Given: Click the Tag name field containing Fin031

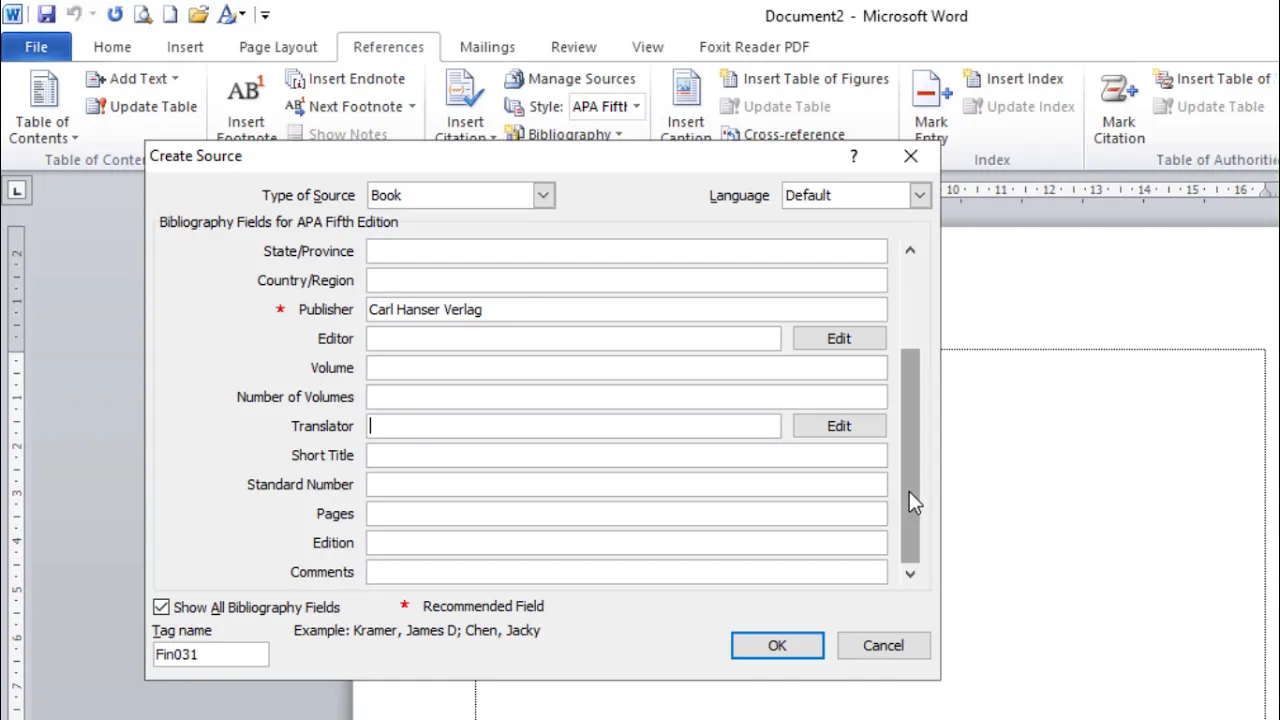Looking at the screenshot, I should coord(211,654).
